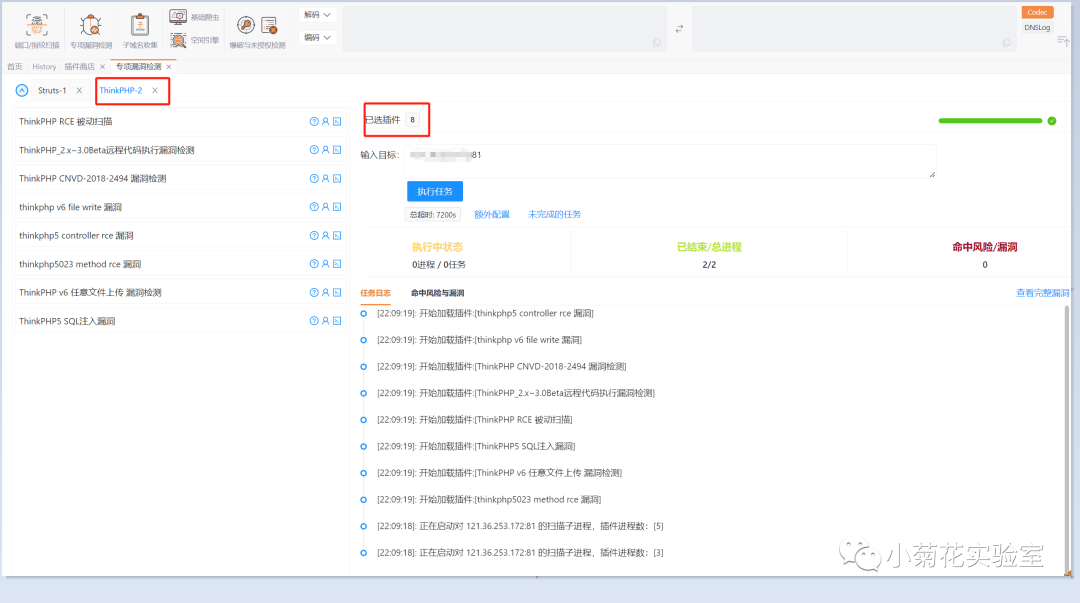Click the left codec input text area
This screenshot has height=603, width=1080.
pos(504,29)
